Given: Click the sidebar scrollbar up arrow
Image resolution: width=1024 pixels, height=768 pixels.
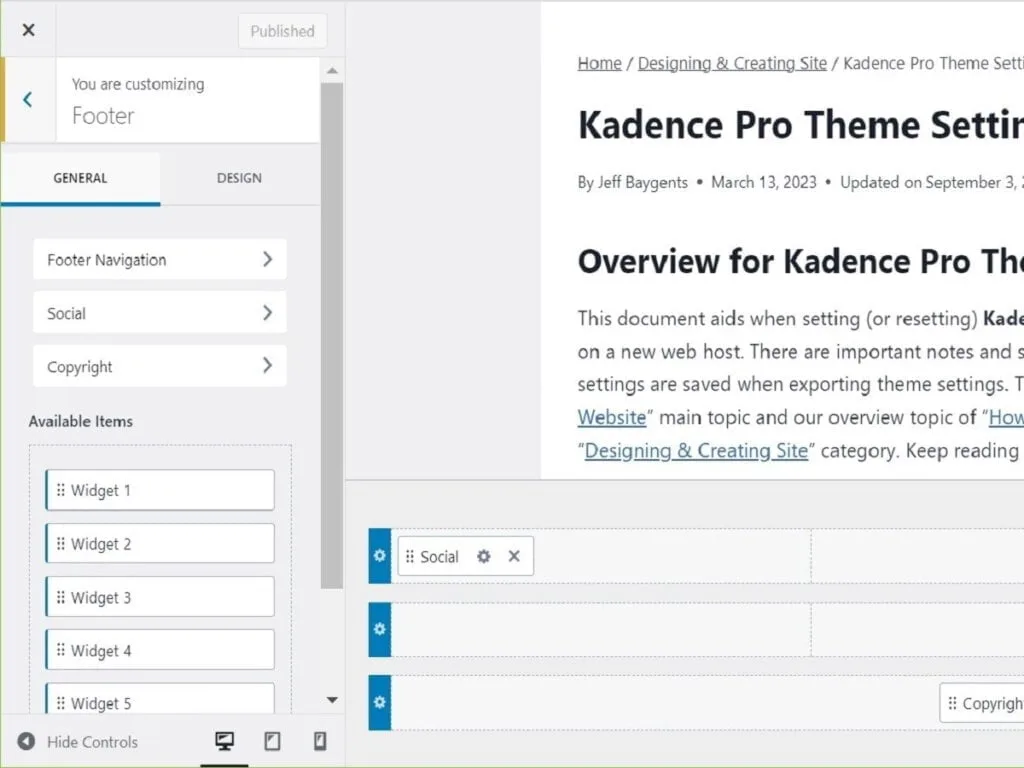Looking at the screenshot, I should click(x=332, y=71).
